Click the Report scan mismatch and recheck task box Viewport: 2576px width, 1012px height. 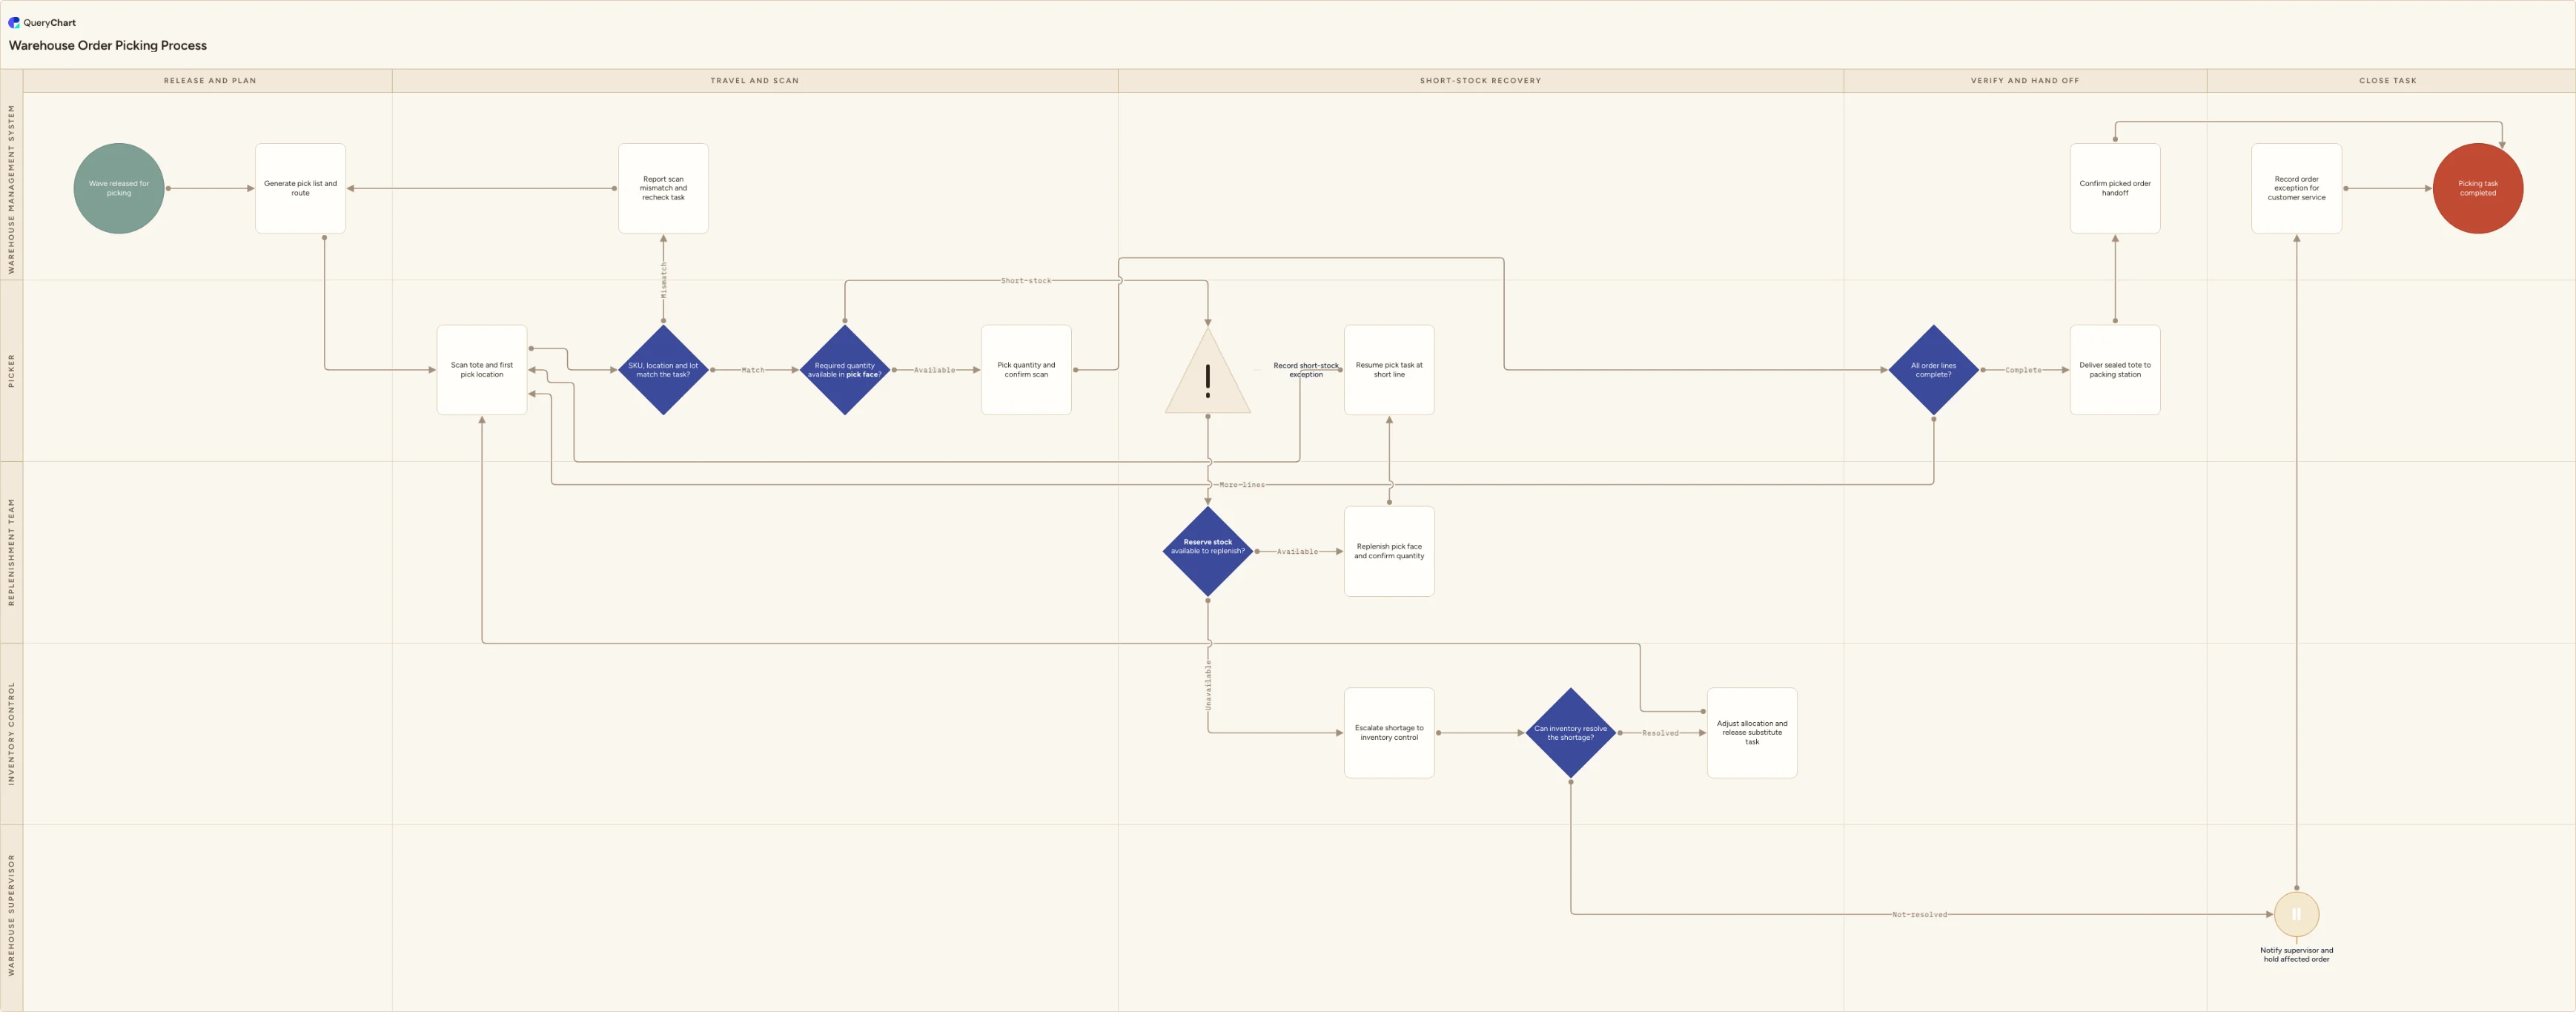pos(663,188)
